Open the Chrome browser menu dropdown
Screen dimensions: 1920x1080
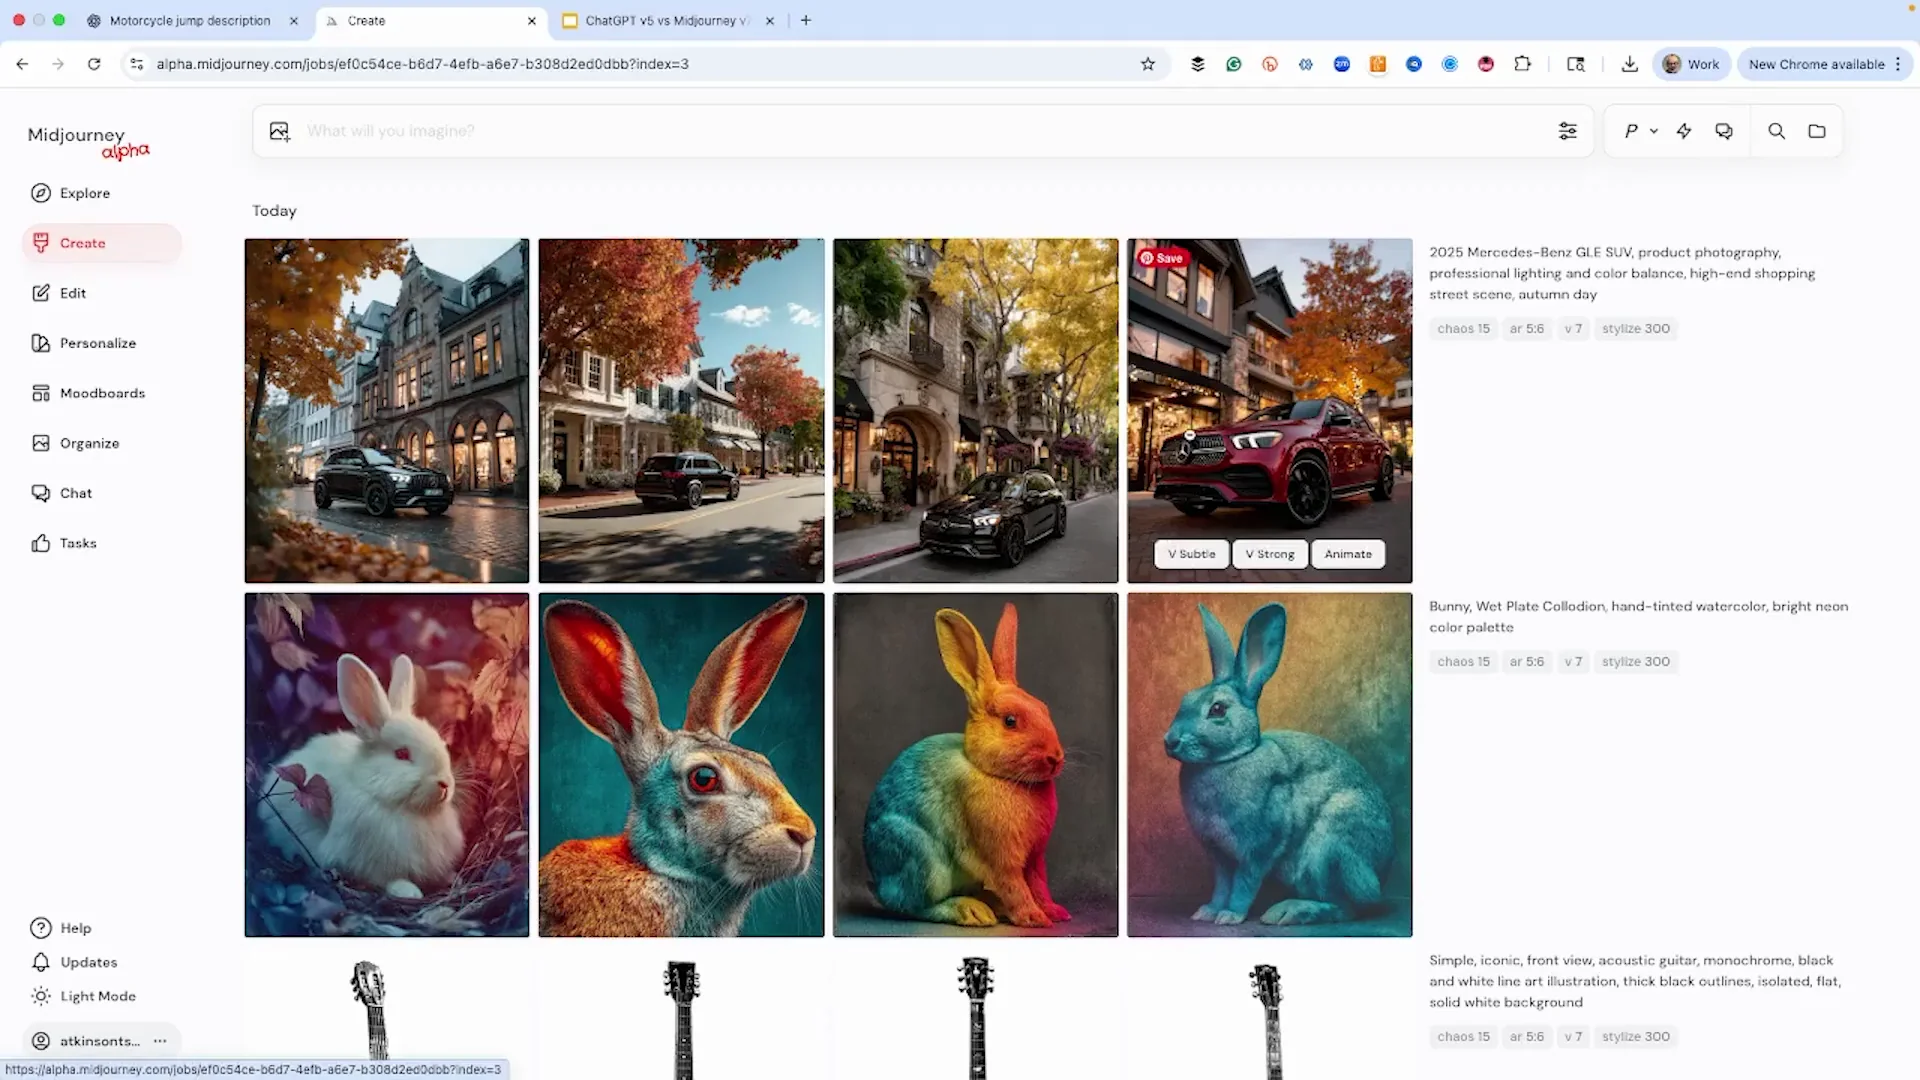coord(1899,64)
